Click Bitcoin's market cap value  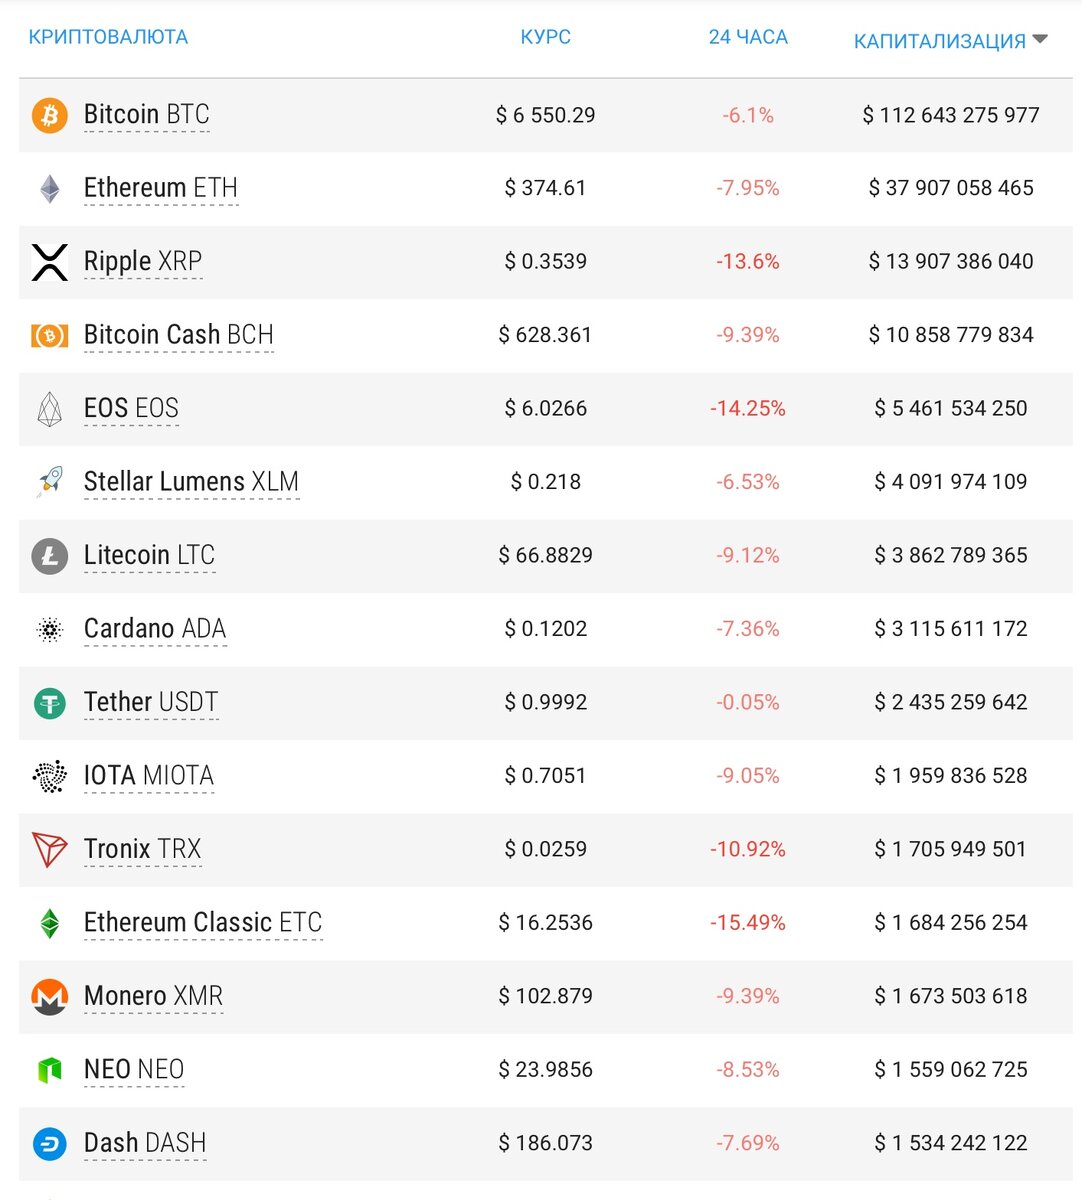coord(951,115)
